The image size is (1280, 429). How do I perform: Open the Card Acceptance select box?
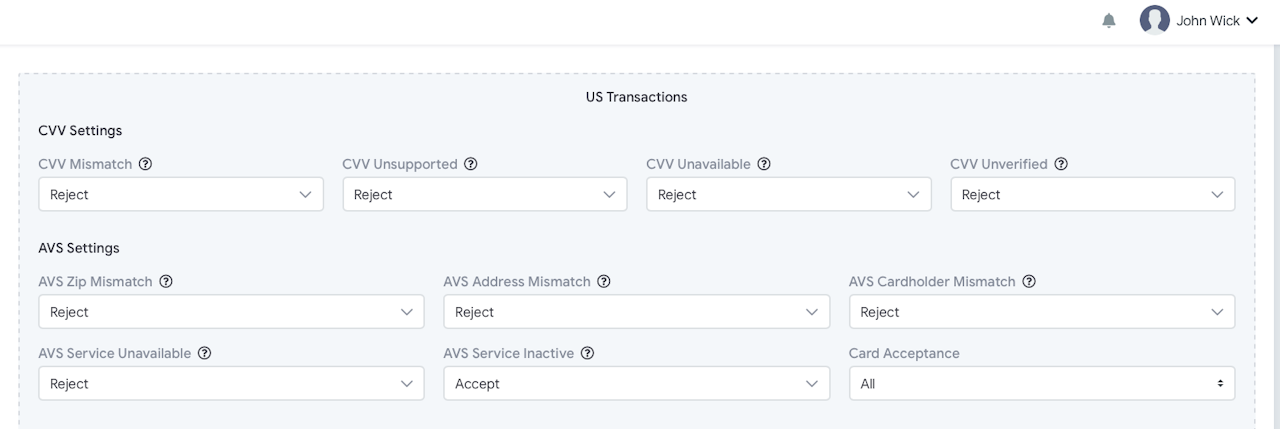1041,384
